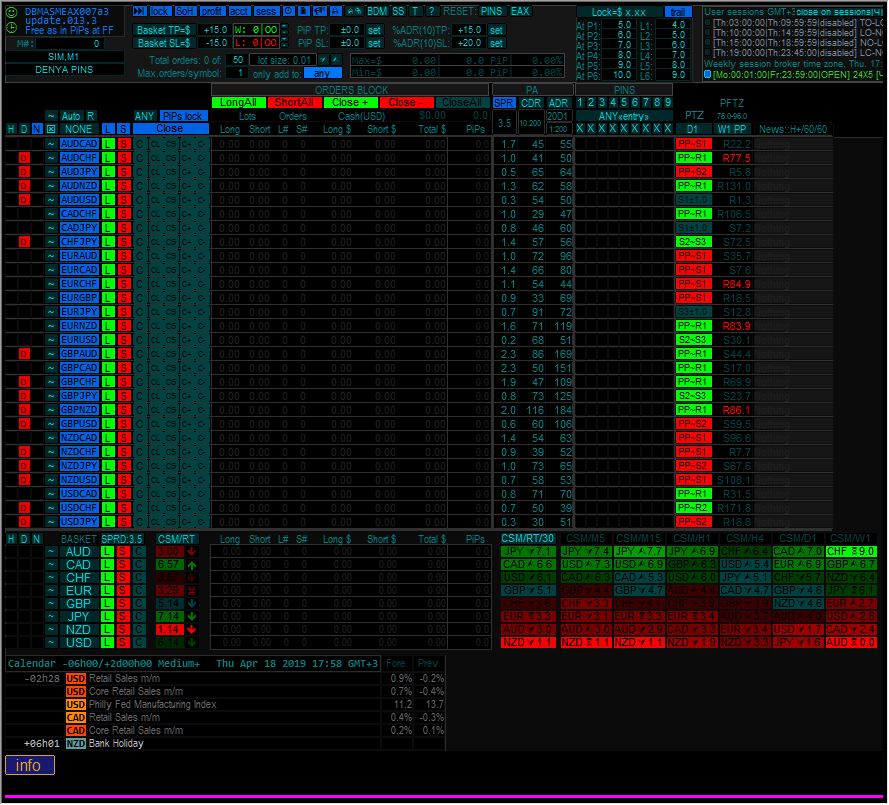
Task: Enable the Th:03:00:00 session checkbox
Action: tap(707, 23)
